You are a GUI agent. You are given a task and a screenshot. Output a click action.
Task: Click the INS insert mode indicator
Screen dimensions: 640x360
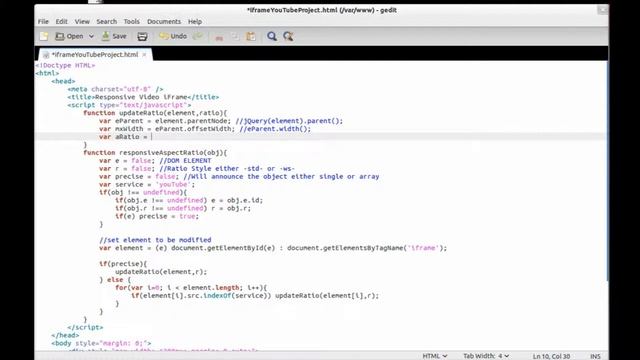click(x=595, y=356)
